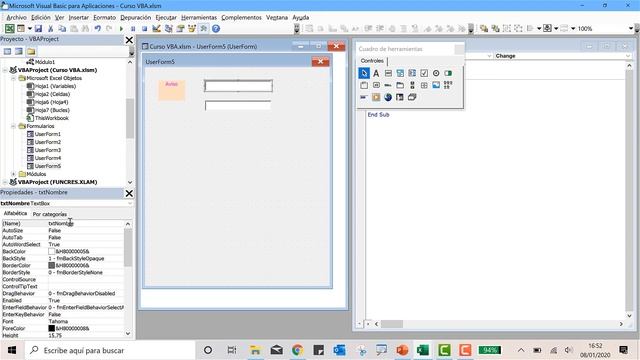
Task: Click the Copy icon in the toolbar
Action: (62, 29)
